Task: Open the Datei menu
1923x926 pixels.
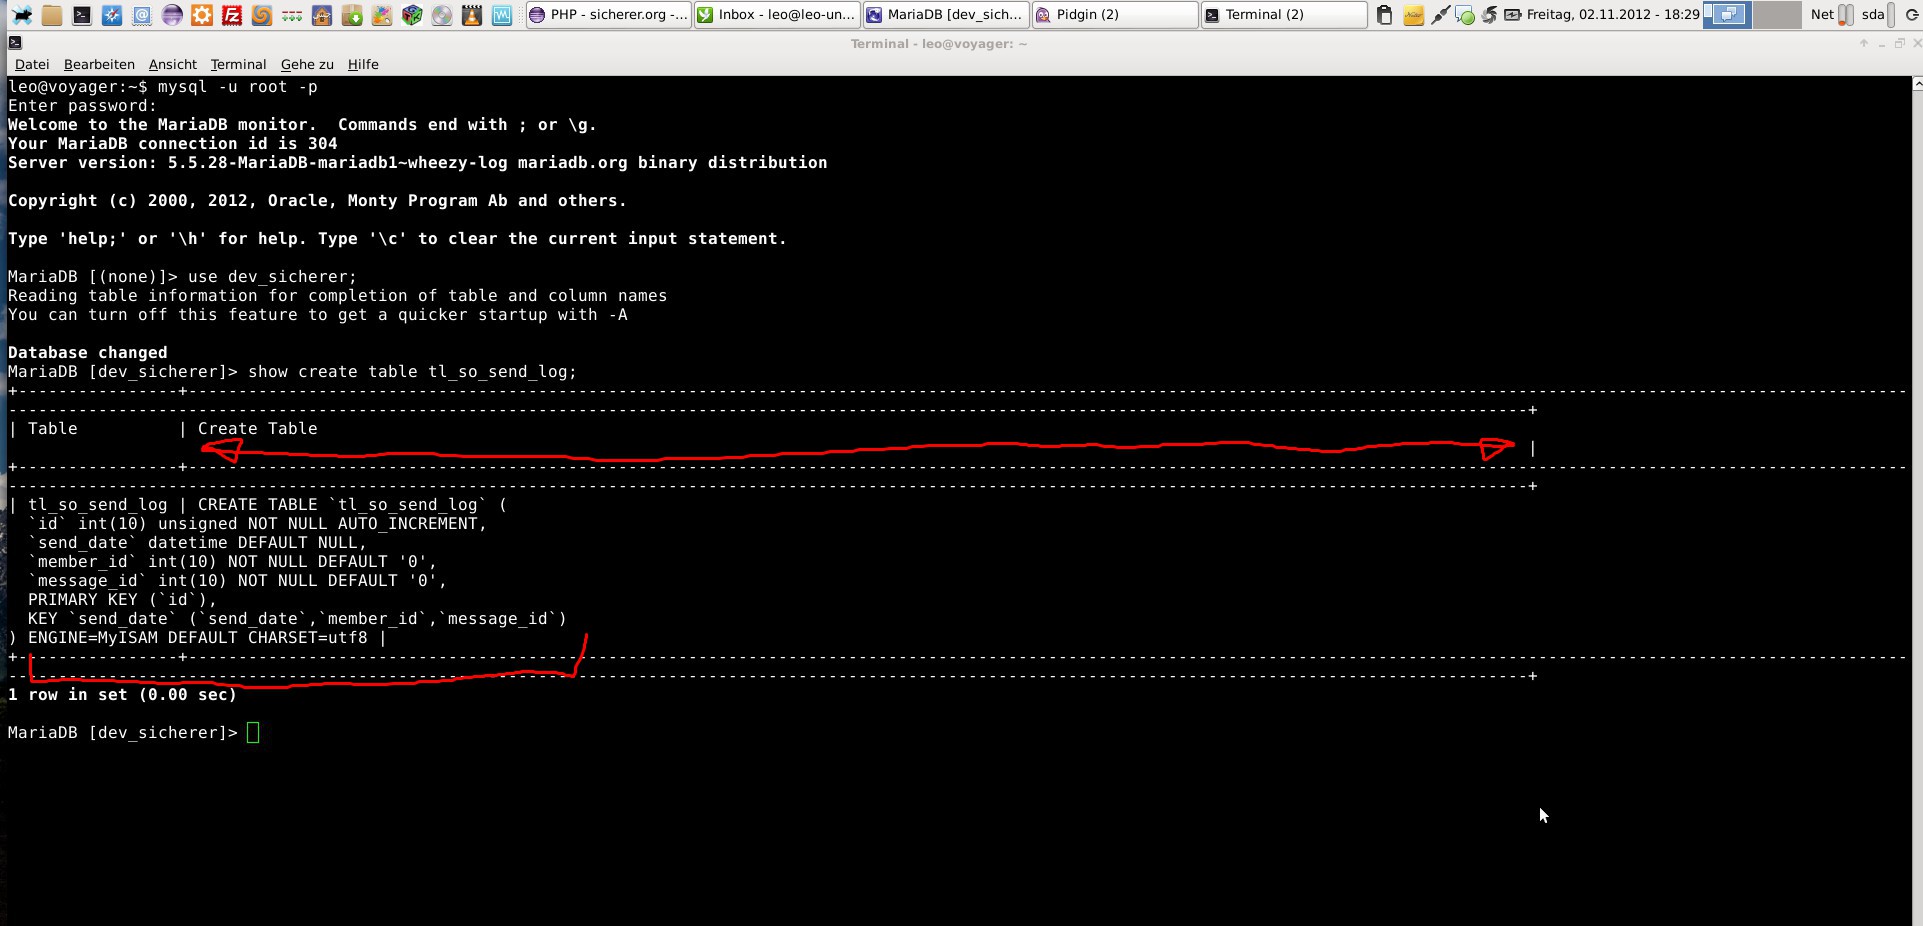Action: point(32,64)
